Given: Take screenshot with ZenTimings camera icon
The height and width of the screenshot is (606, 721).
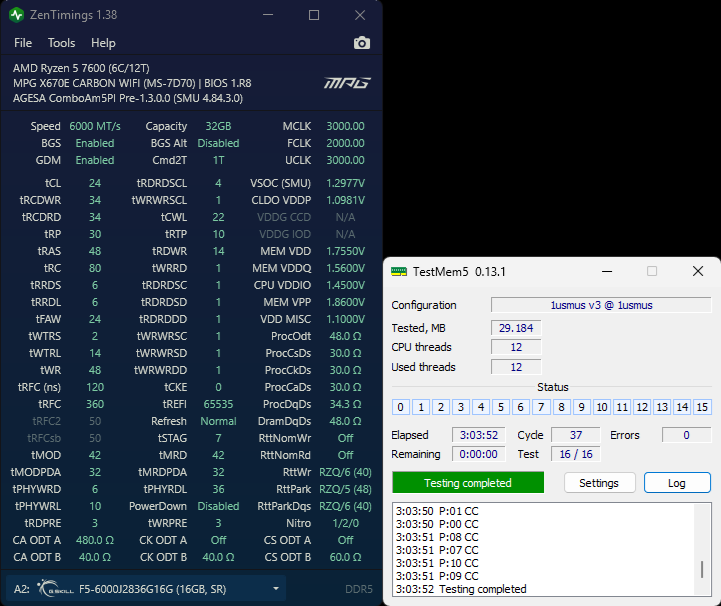Looking at the screenshot, I should [361, 43].
